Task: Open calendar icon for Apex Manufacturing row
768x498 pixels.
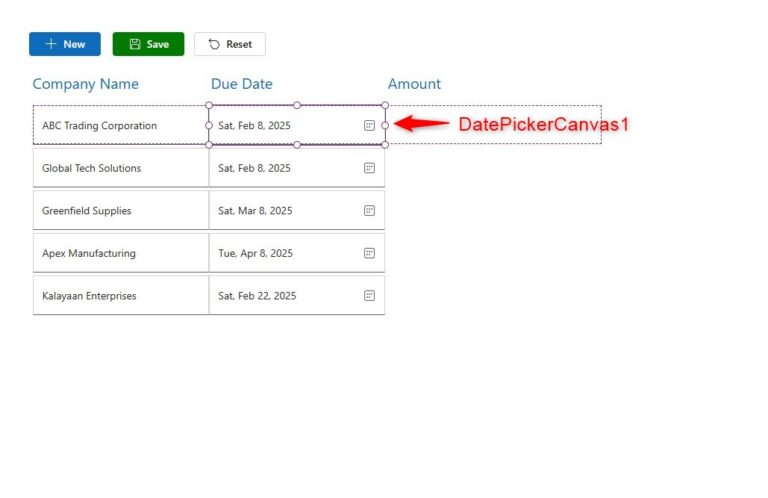Action: 369,253
